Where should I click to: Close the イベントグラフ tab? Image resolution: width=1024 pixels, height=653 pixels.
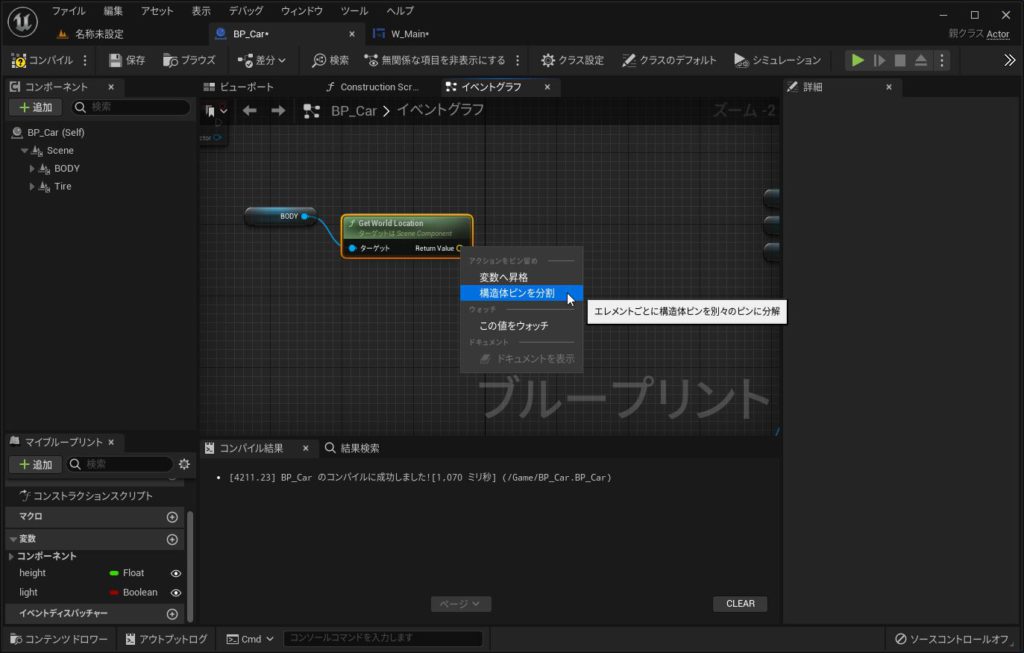[547, 87]
